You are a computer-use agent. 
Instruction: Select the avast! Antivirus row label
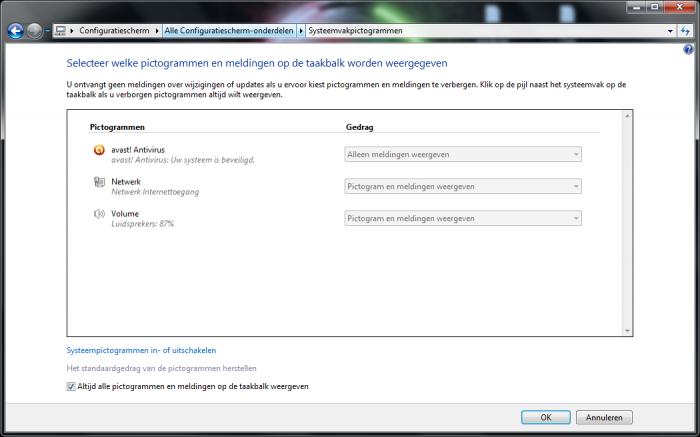pyautogui.click(x=138, y=150)
